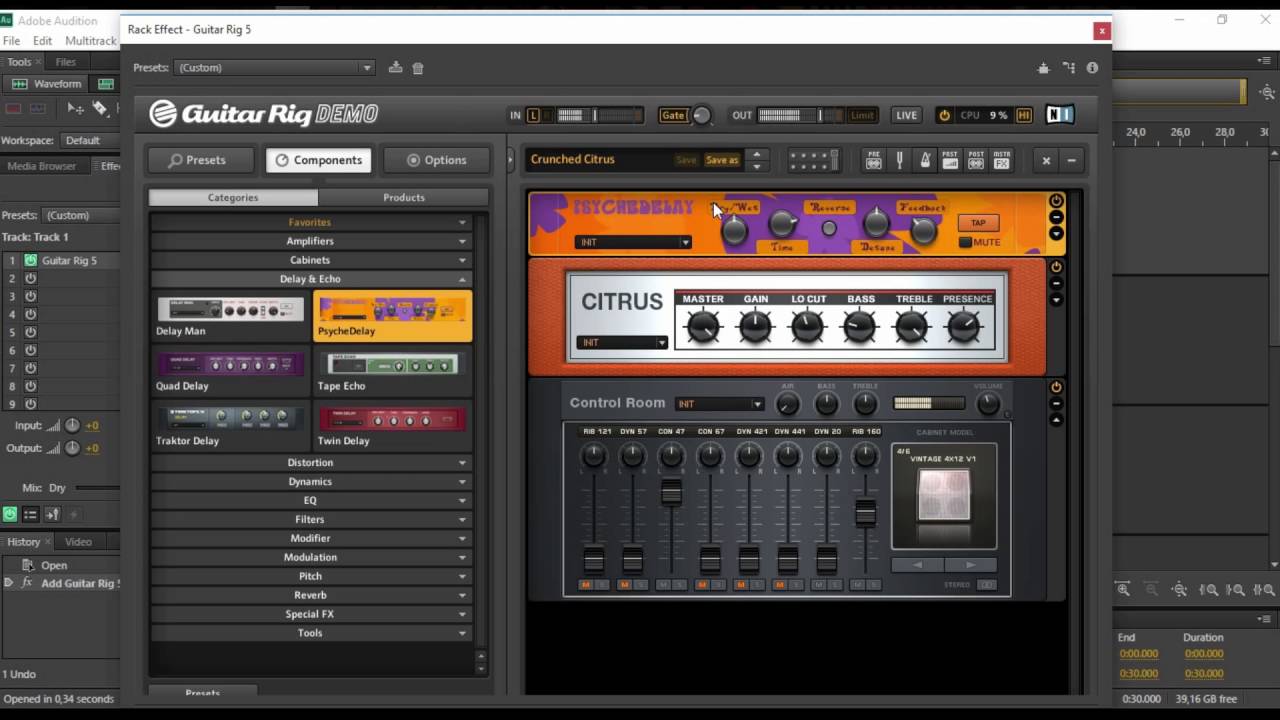Click the Citrus MASTER knob
This screenshot has width=1280, height=720.
point(703,326)
